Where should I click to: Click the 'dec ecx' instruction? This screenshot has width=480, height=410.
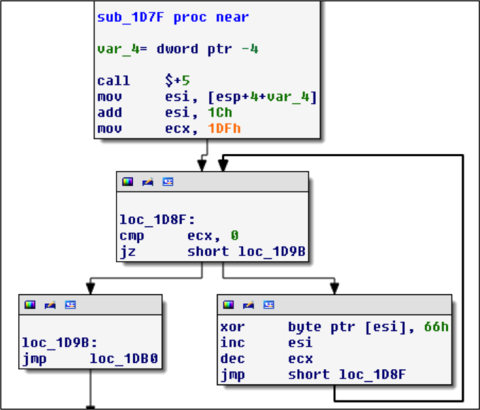point(266,359)
